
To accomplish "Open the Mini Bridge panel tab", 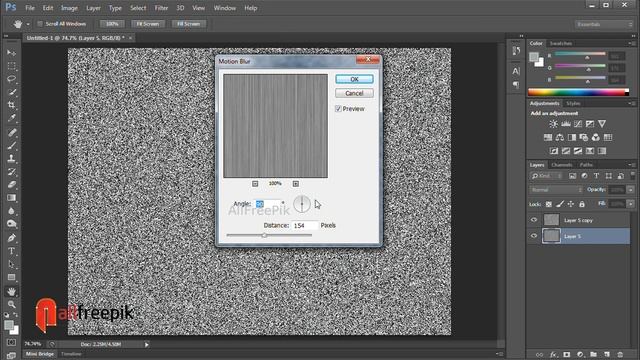I will click(x=40, y=354).
